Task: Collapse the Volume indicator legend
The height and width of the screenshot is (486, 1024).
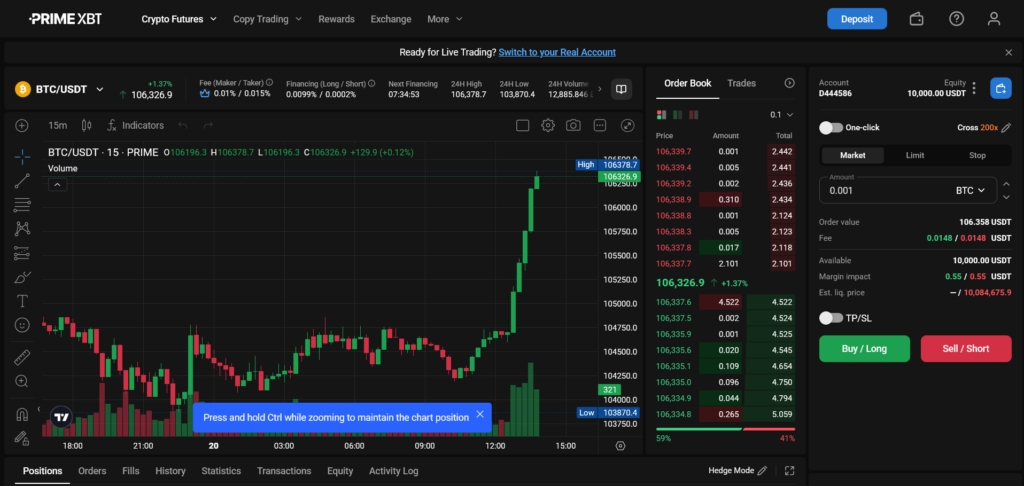Action: [57, 185]
